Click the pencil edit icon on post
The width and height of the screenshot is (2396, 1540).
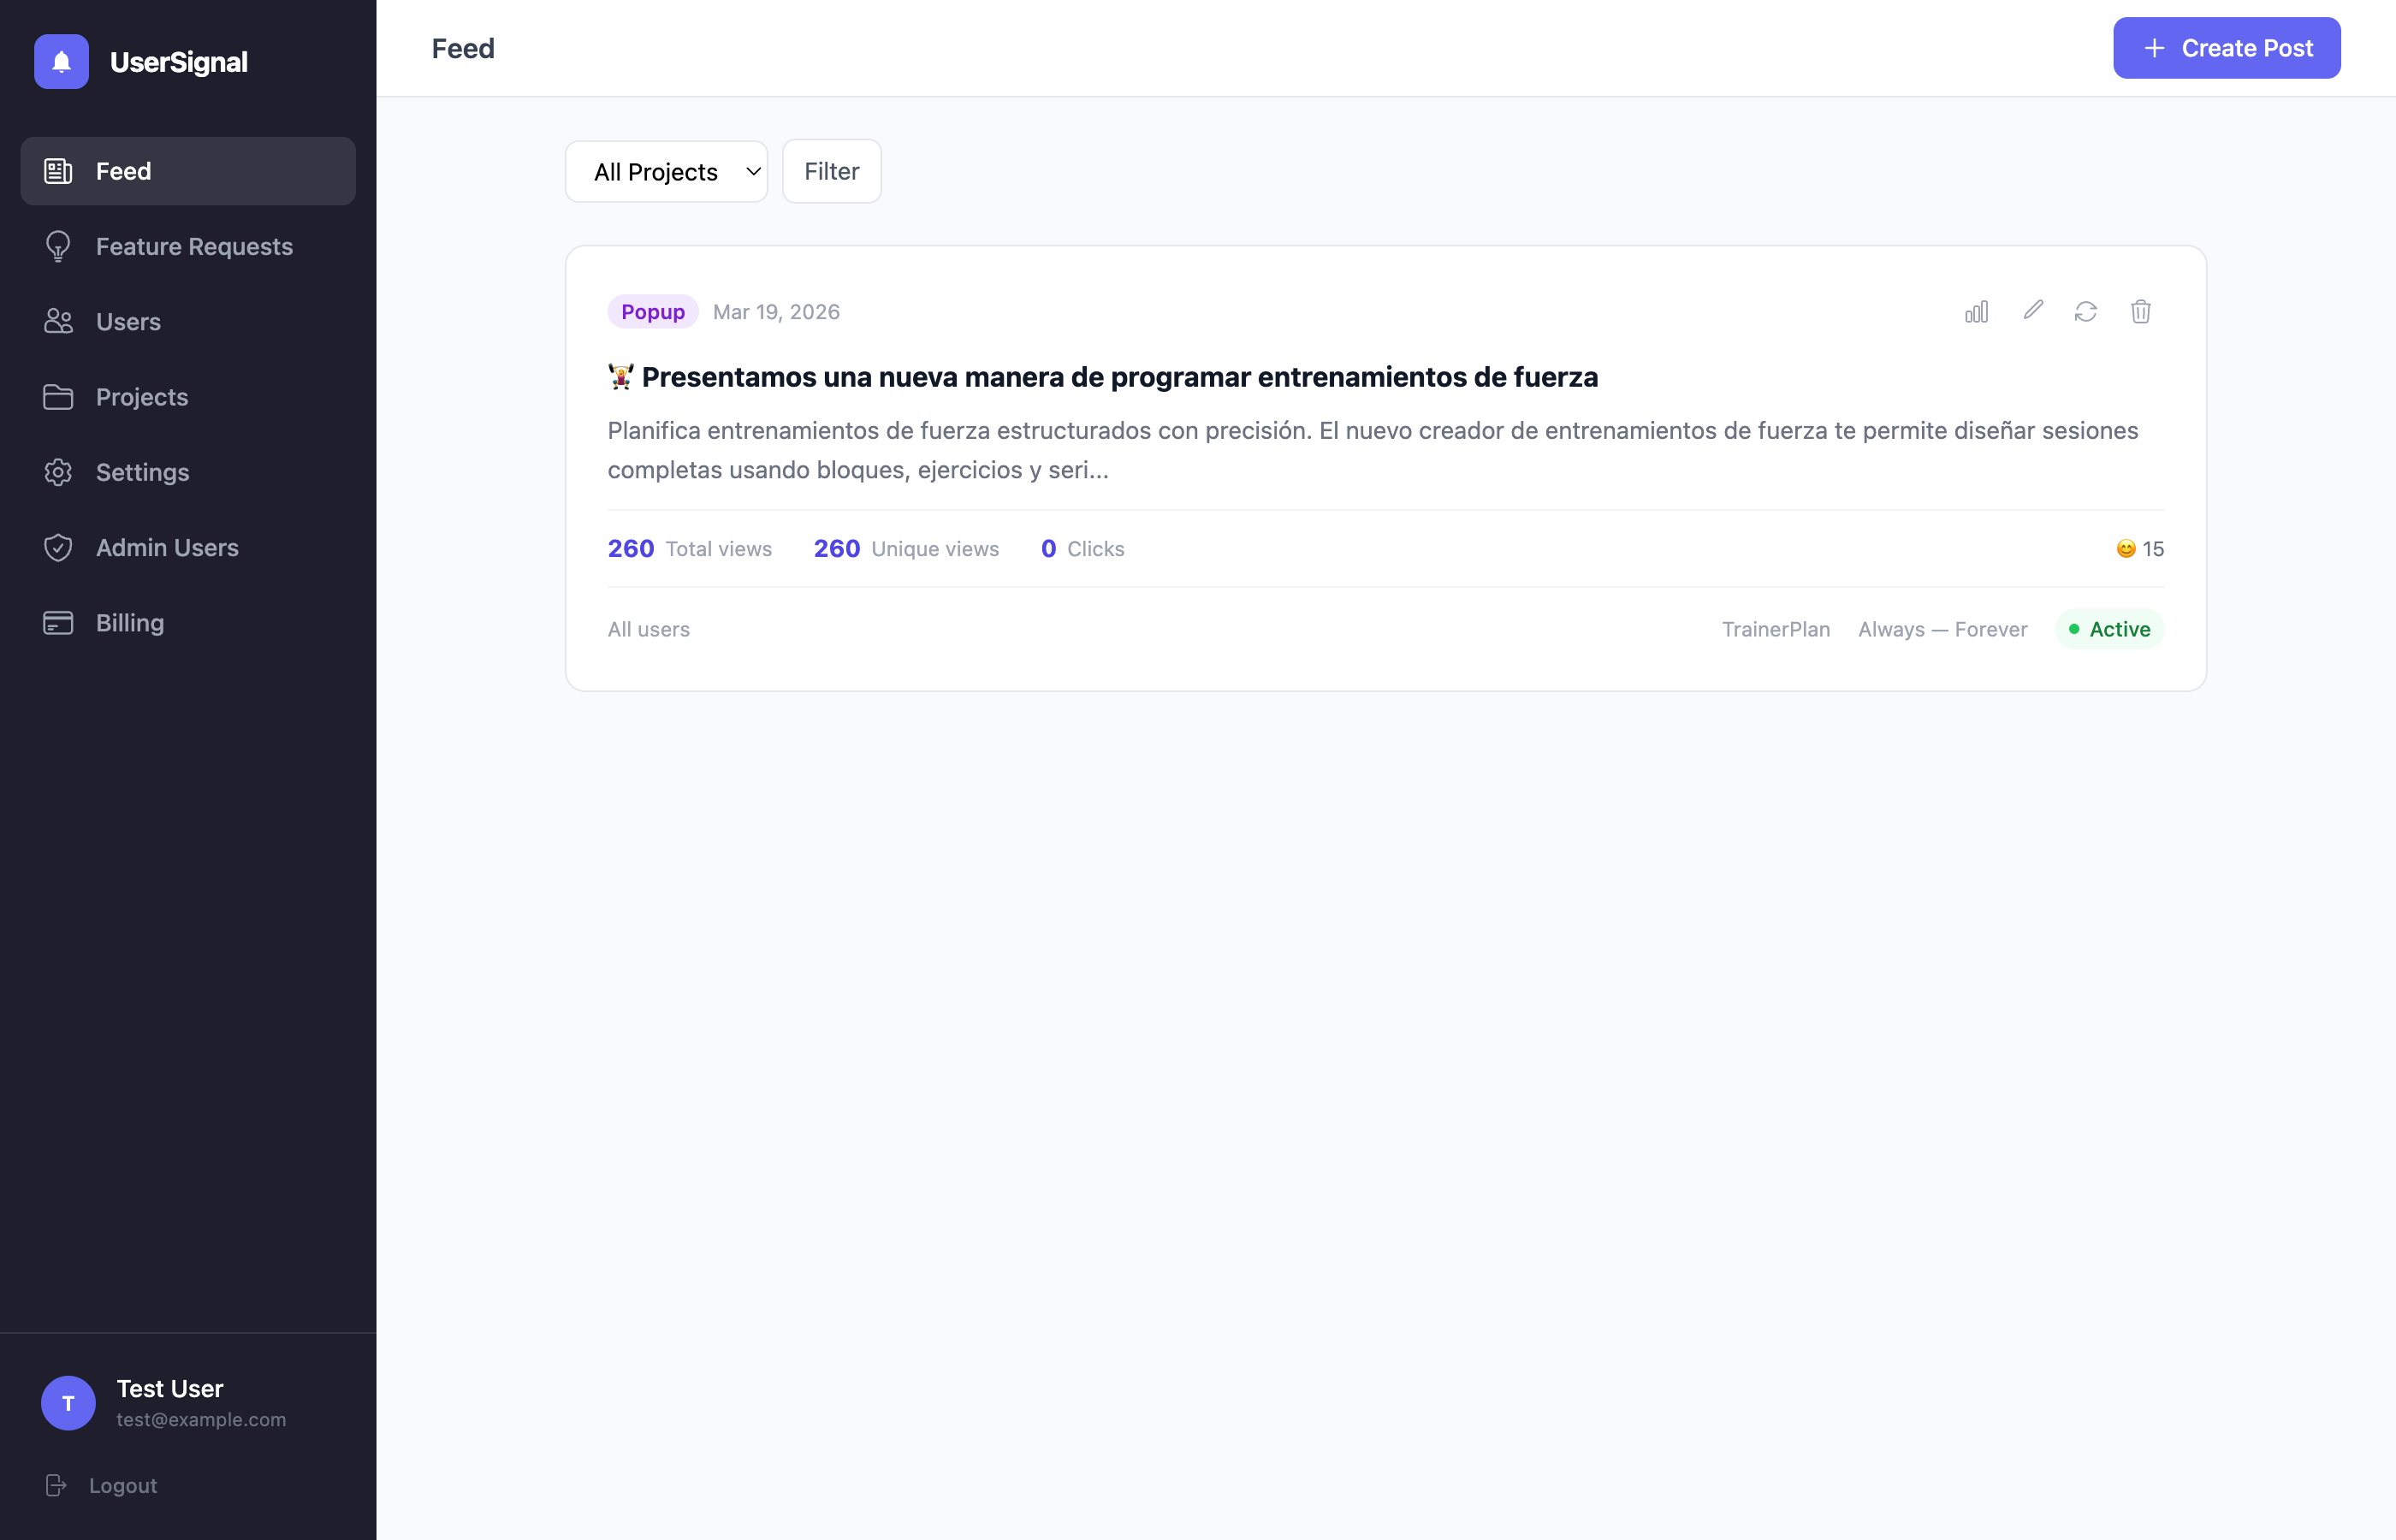pos(2032,311)
